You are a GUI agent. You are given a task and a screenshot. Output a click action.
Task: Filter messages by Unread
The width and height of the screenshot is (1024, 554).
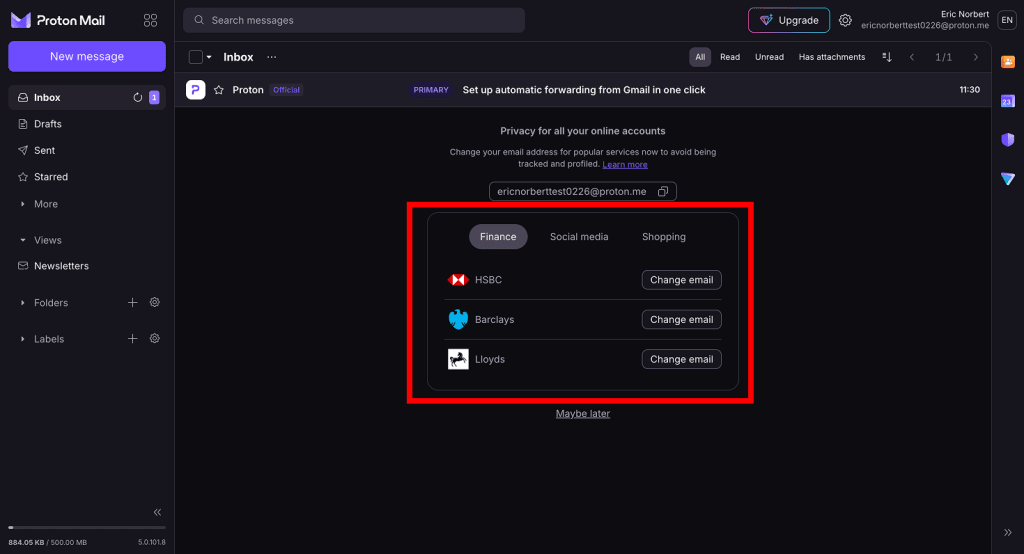[x=769, y=57]
